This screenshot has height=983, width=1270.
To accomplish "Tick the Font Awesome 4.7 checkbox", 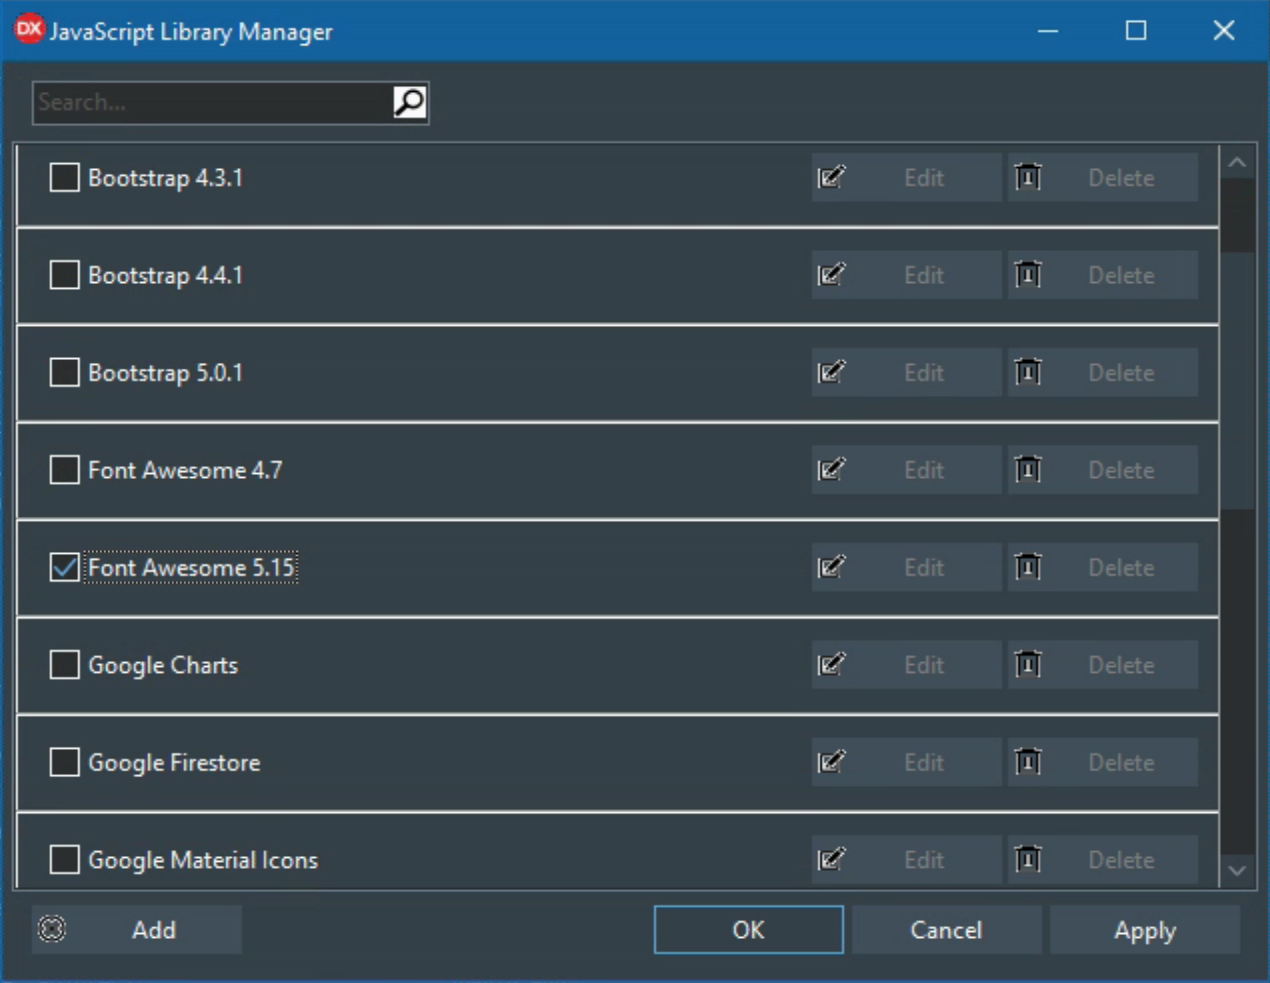I will [x=64, y=470].
